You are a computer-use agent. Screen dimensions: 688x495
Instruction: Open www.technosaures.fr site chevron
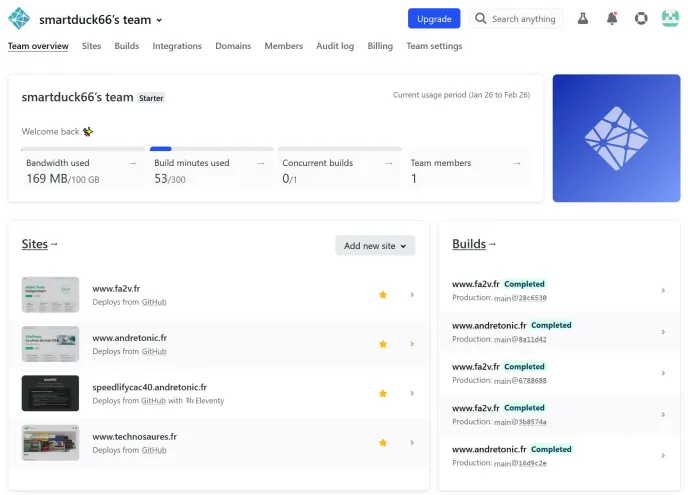click(x=412, y=443)
